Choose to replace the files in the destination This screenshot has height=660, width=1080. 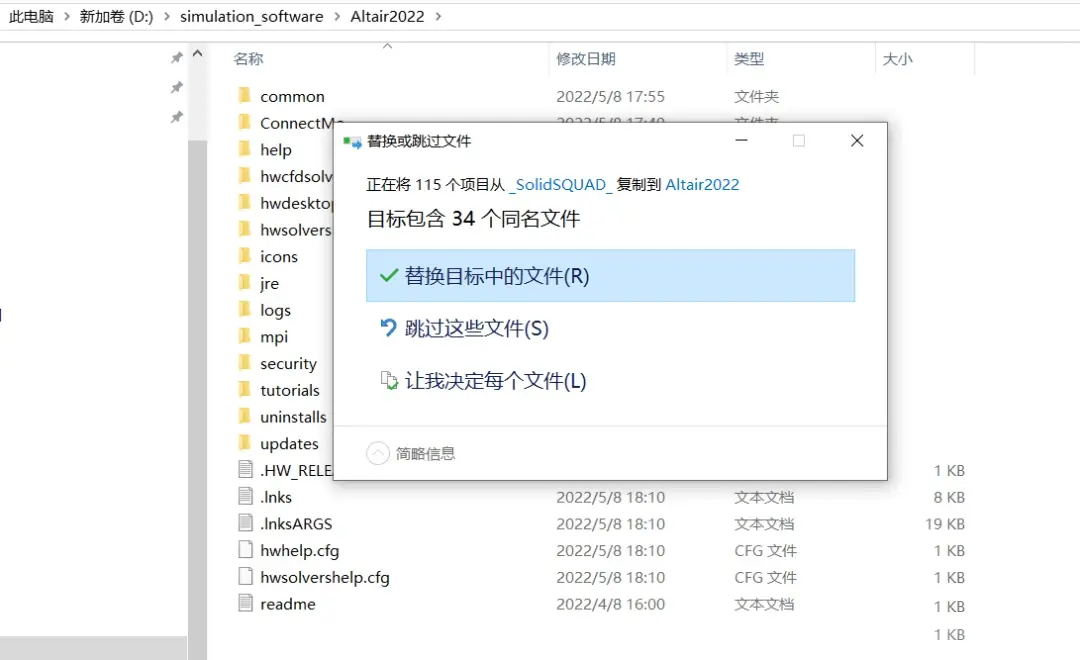[610, 276]
